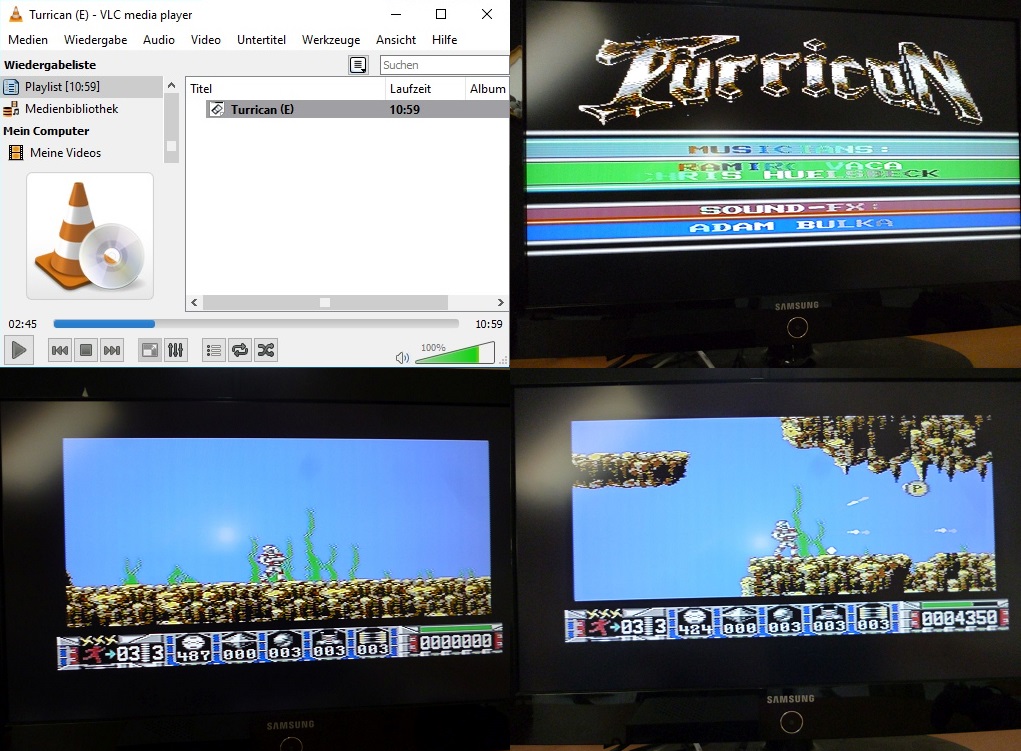Toggle the playlist view icon
This screenshot has width=1021, height=751.
point(214,350)
